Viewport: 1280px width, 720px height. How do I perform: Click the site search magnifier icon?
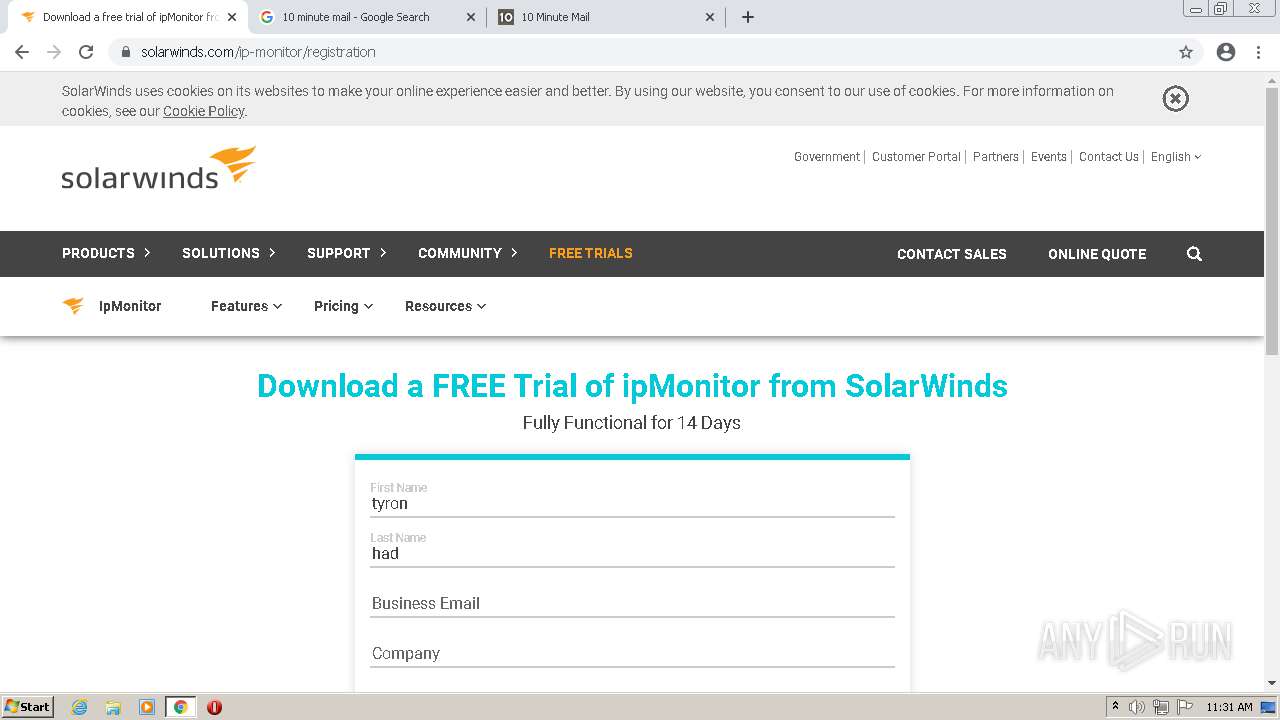coord(1194,254)
